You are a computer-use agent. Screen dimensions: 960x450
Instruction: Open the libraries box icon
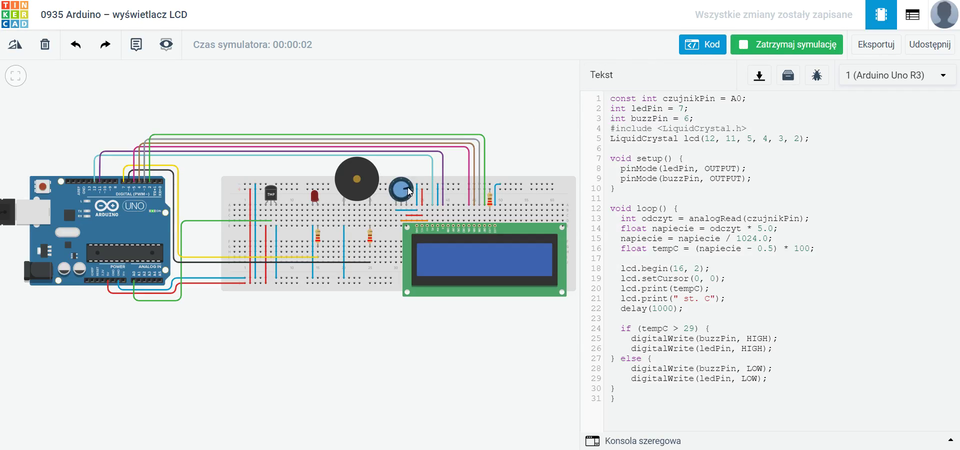[x=788, y=75]
